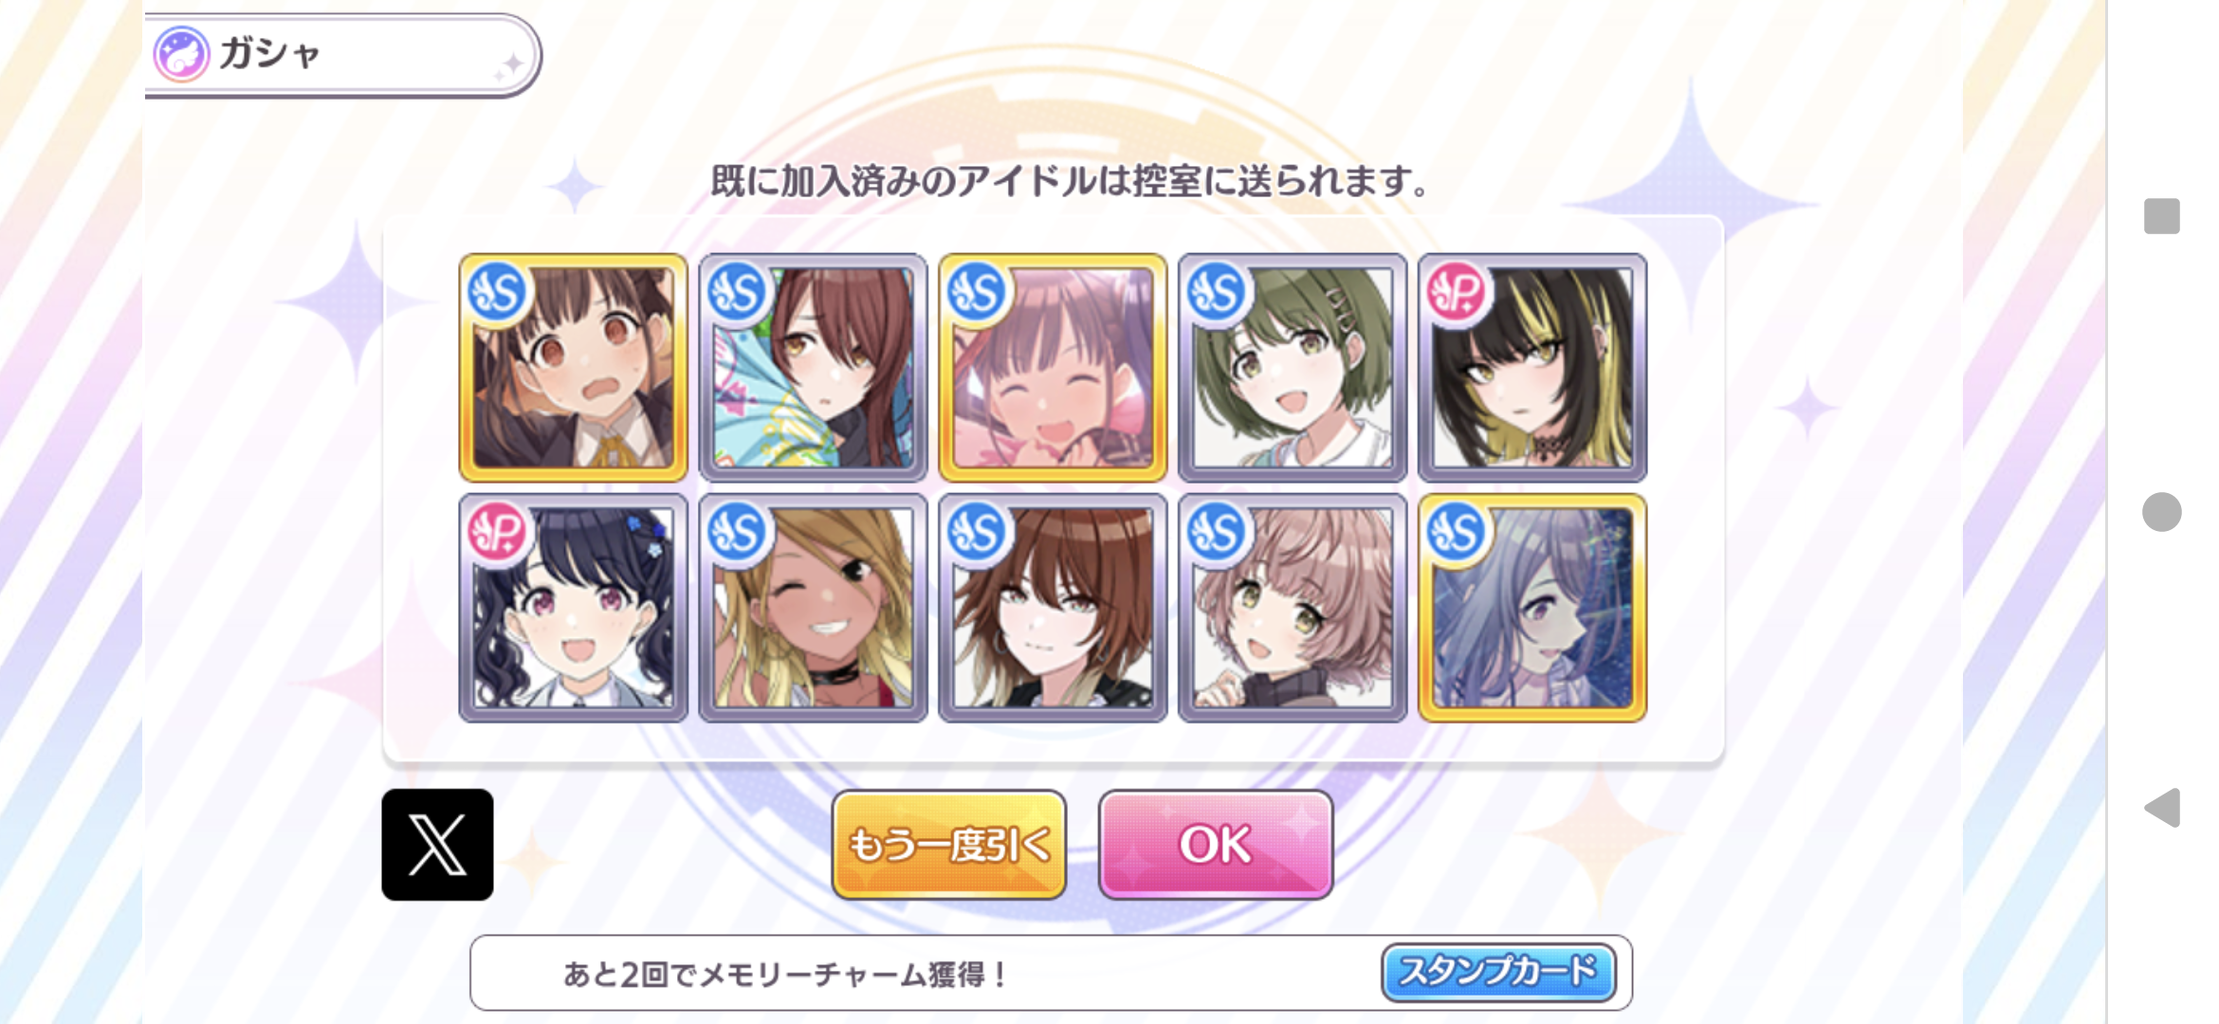2219x1024 pixels.
Task: Tap the Android home circle button
Action: [x=2162, y=512]
